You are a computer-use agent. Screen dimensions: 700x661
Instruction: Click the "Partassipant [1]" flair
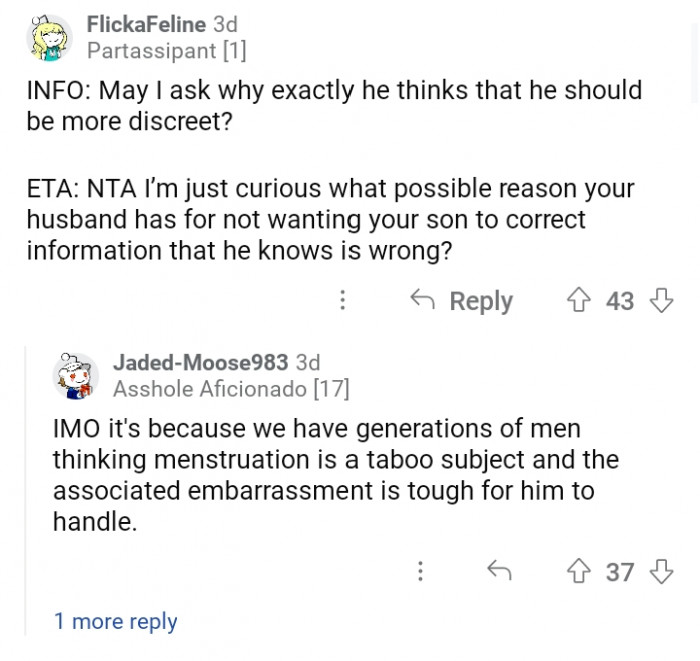pos(166,49)
